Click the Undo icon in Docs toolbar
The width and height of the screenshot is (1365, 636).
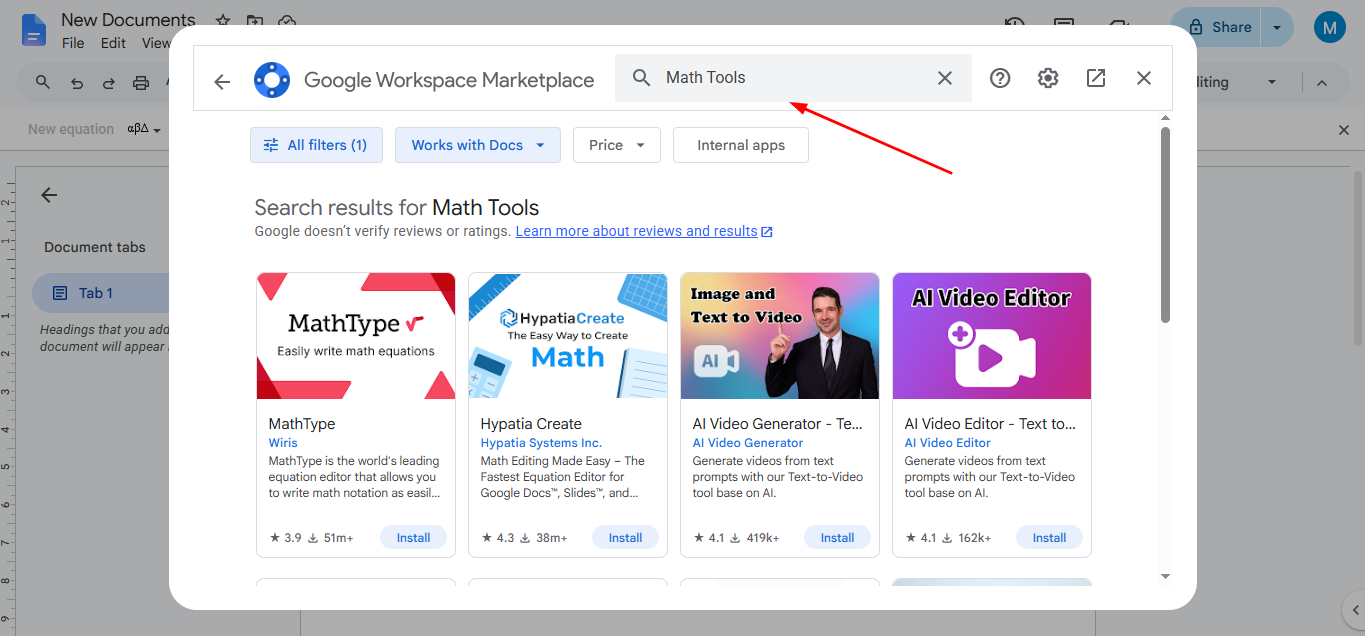click(x=77, y=82)
